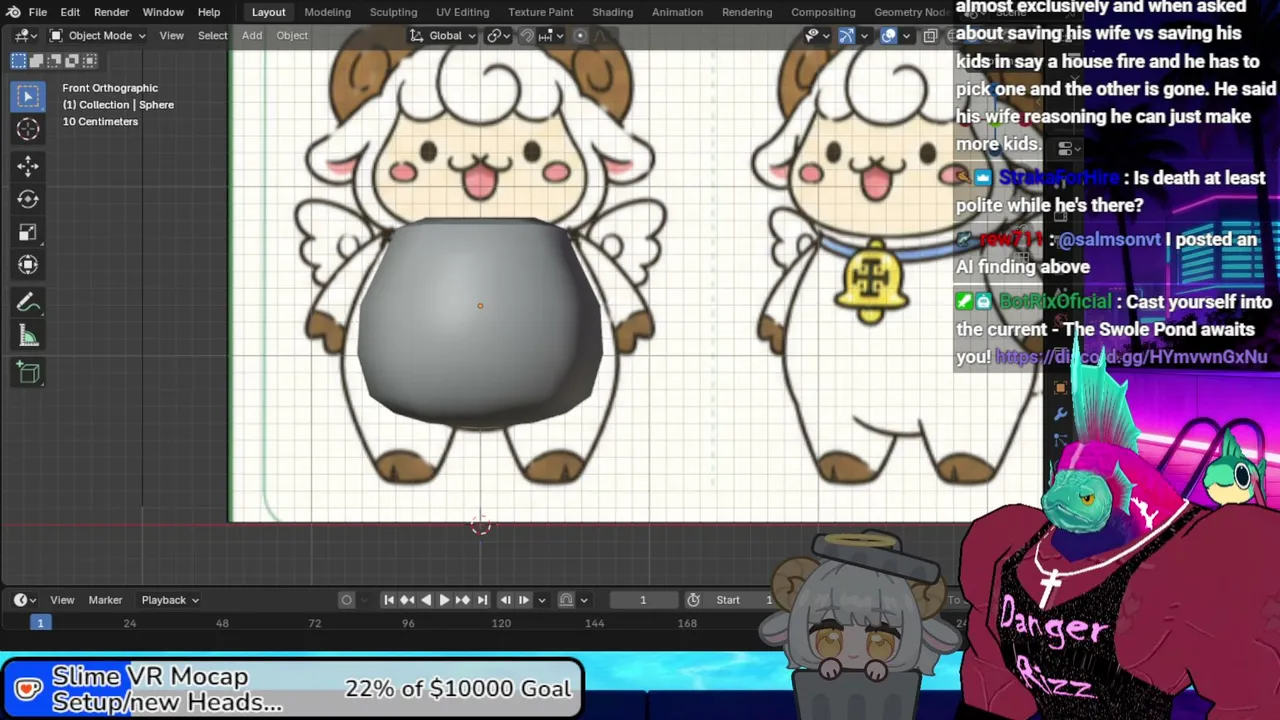The image size is (1280, 720).
Task: Step to previous keyframe type marker
Action: [505, 600]
